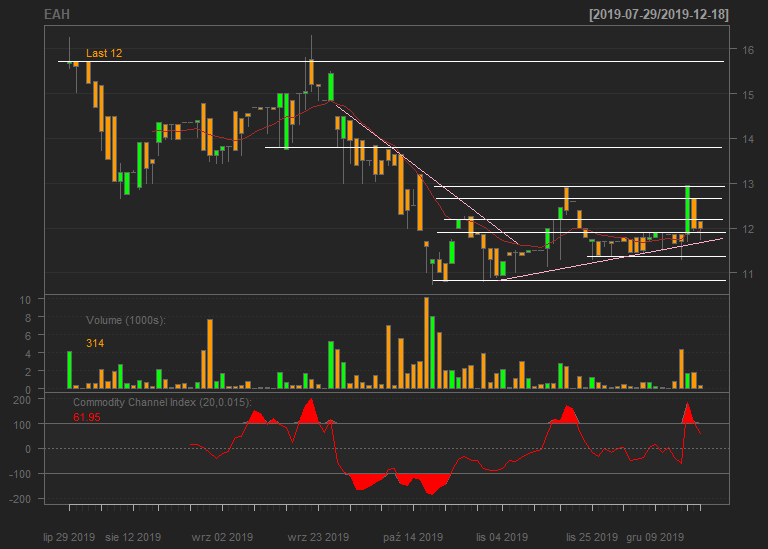Click price axis label 11
This screenshot has height=549, width=768.
pos(748,274)
